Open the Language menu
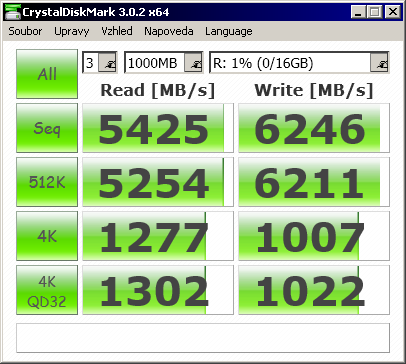This screenshot has height=364, width=406. 229,31
